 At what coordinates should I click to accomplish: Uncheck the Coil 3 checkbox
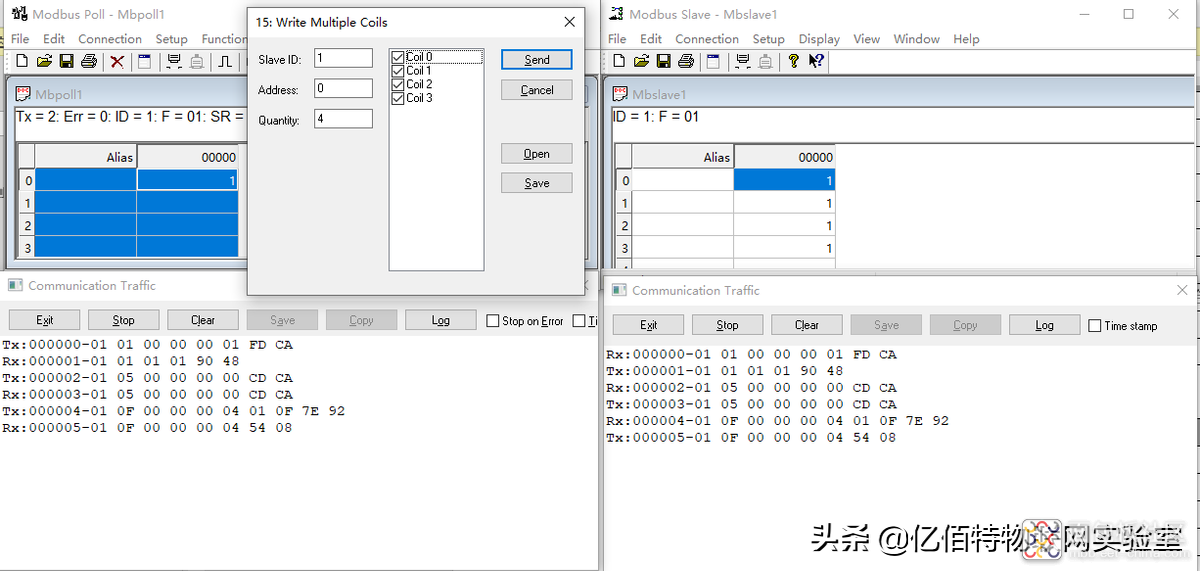click(398, 98)
